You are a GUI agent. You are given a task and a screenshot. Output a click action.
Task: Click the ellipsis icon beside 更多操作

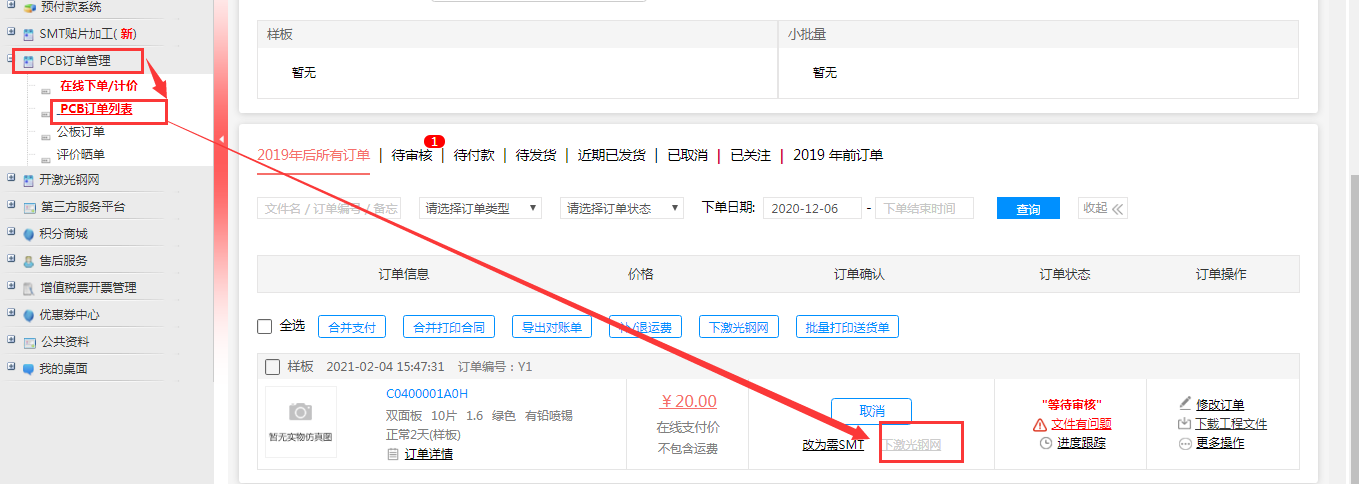(1186, 442)
